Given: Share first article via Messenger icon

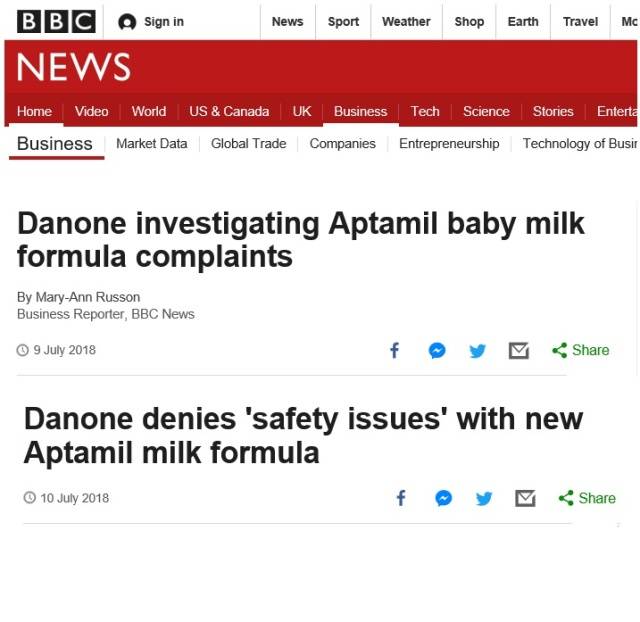Looking at the screenshot, I should (437, 350).
